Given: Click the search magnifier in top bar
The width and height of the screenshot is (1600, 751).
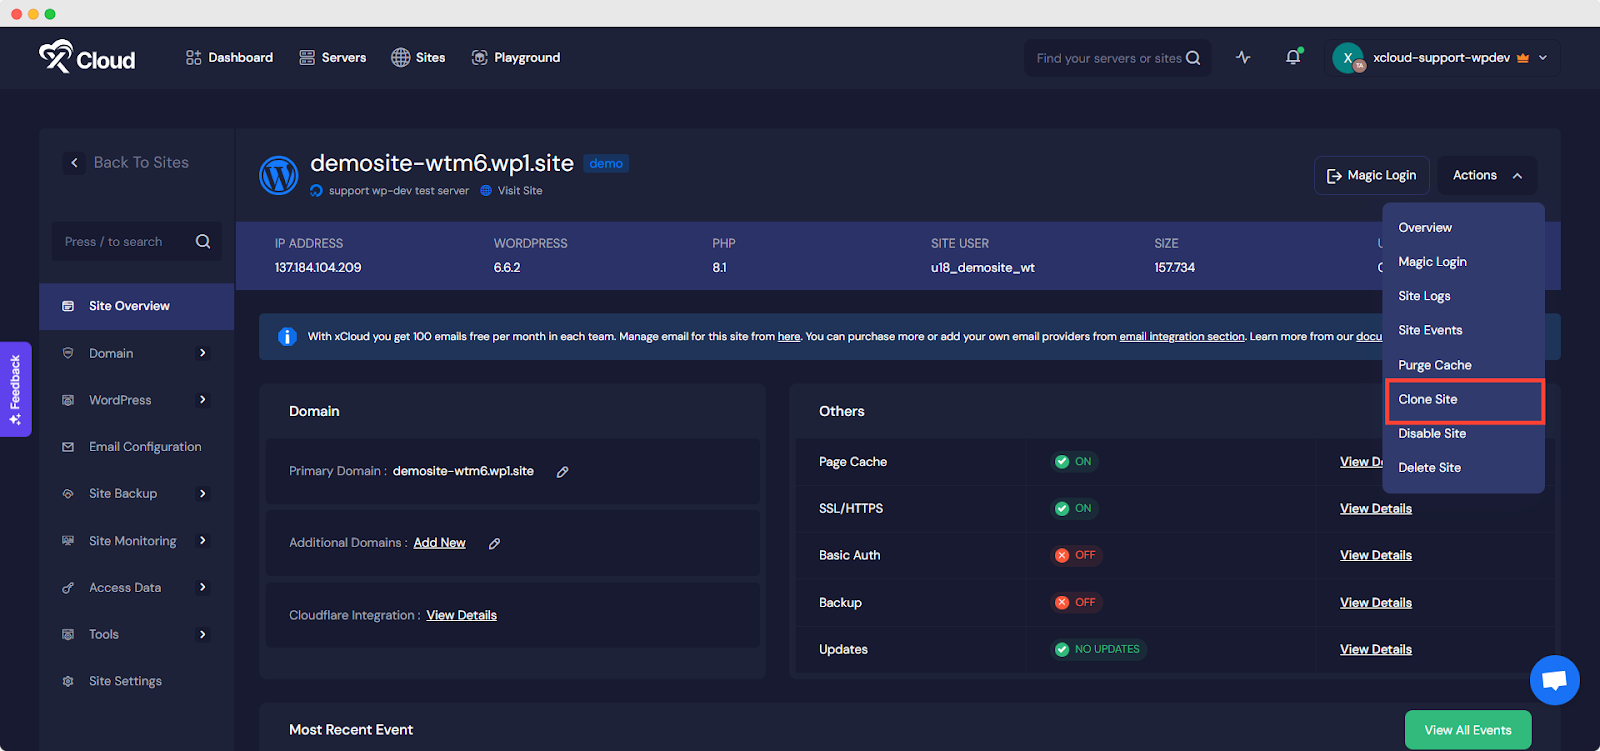Looking at the screenshot, I should click(1193, 58).
